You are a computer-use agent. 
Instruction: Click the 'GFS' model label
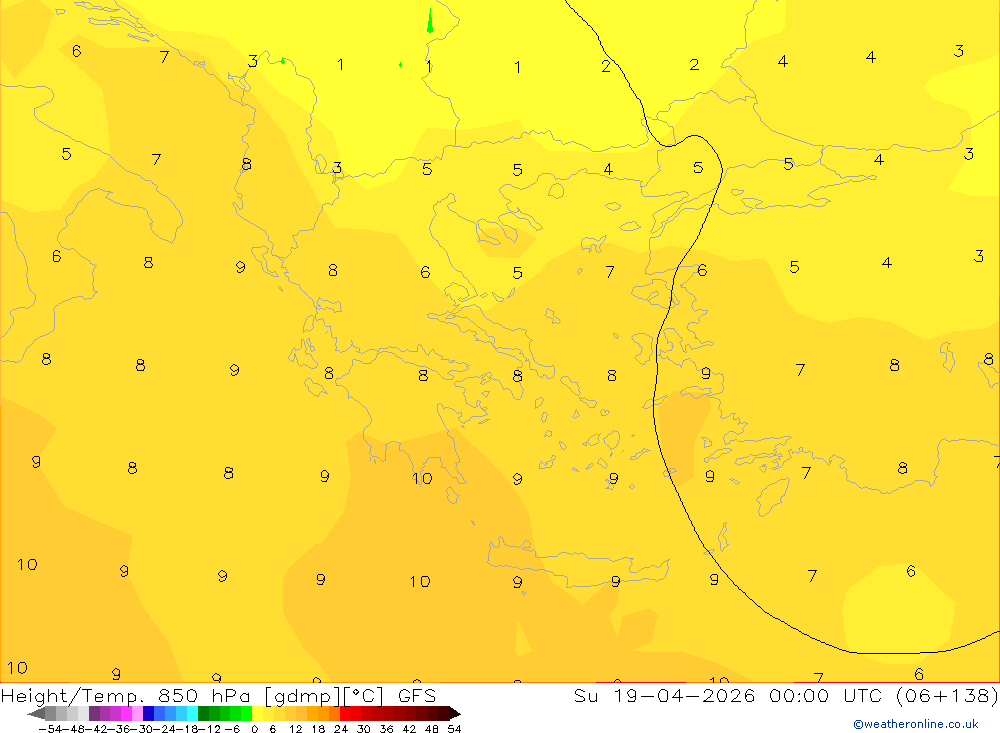416,695
